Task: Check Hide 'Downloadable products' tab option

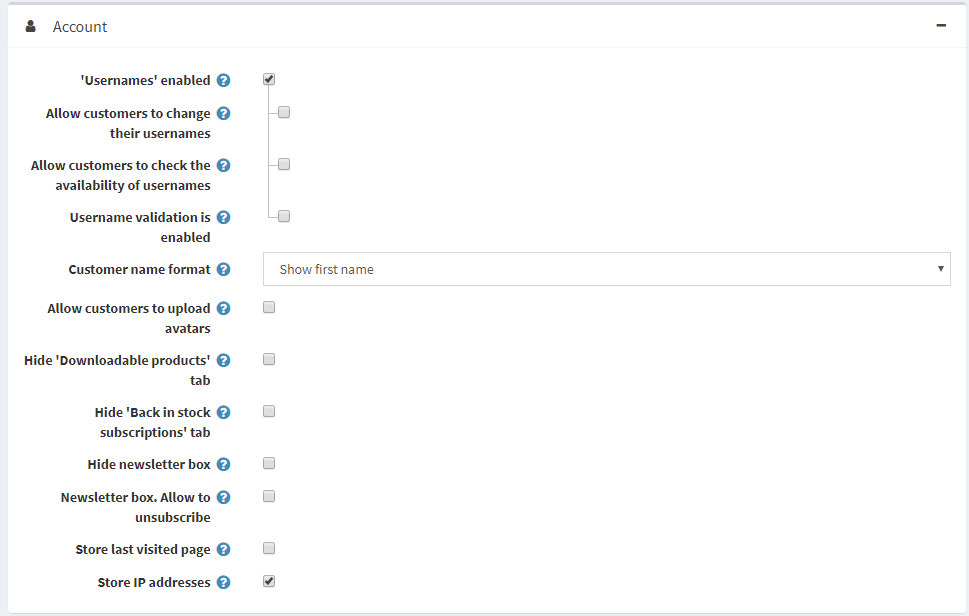Action: tap(269, 359)
